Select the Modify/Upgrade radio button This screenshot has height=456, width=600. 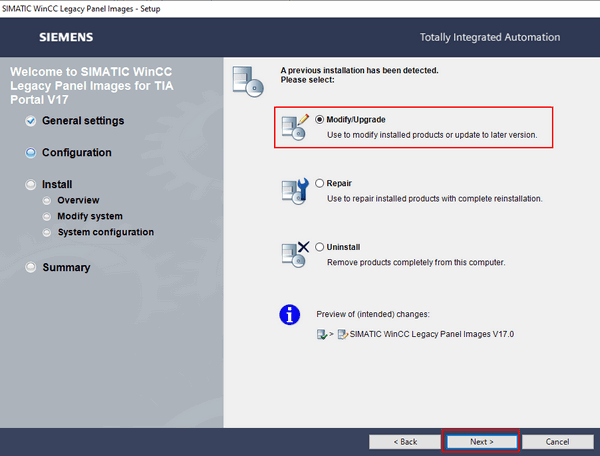click(x=319, y=120)
